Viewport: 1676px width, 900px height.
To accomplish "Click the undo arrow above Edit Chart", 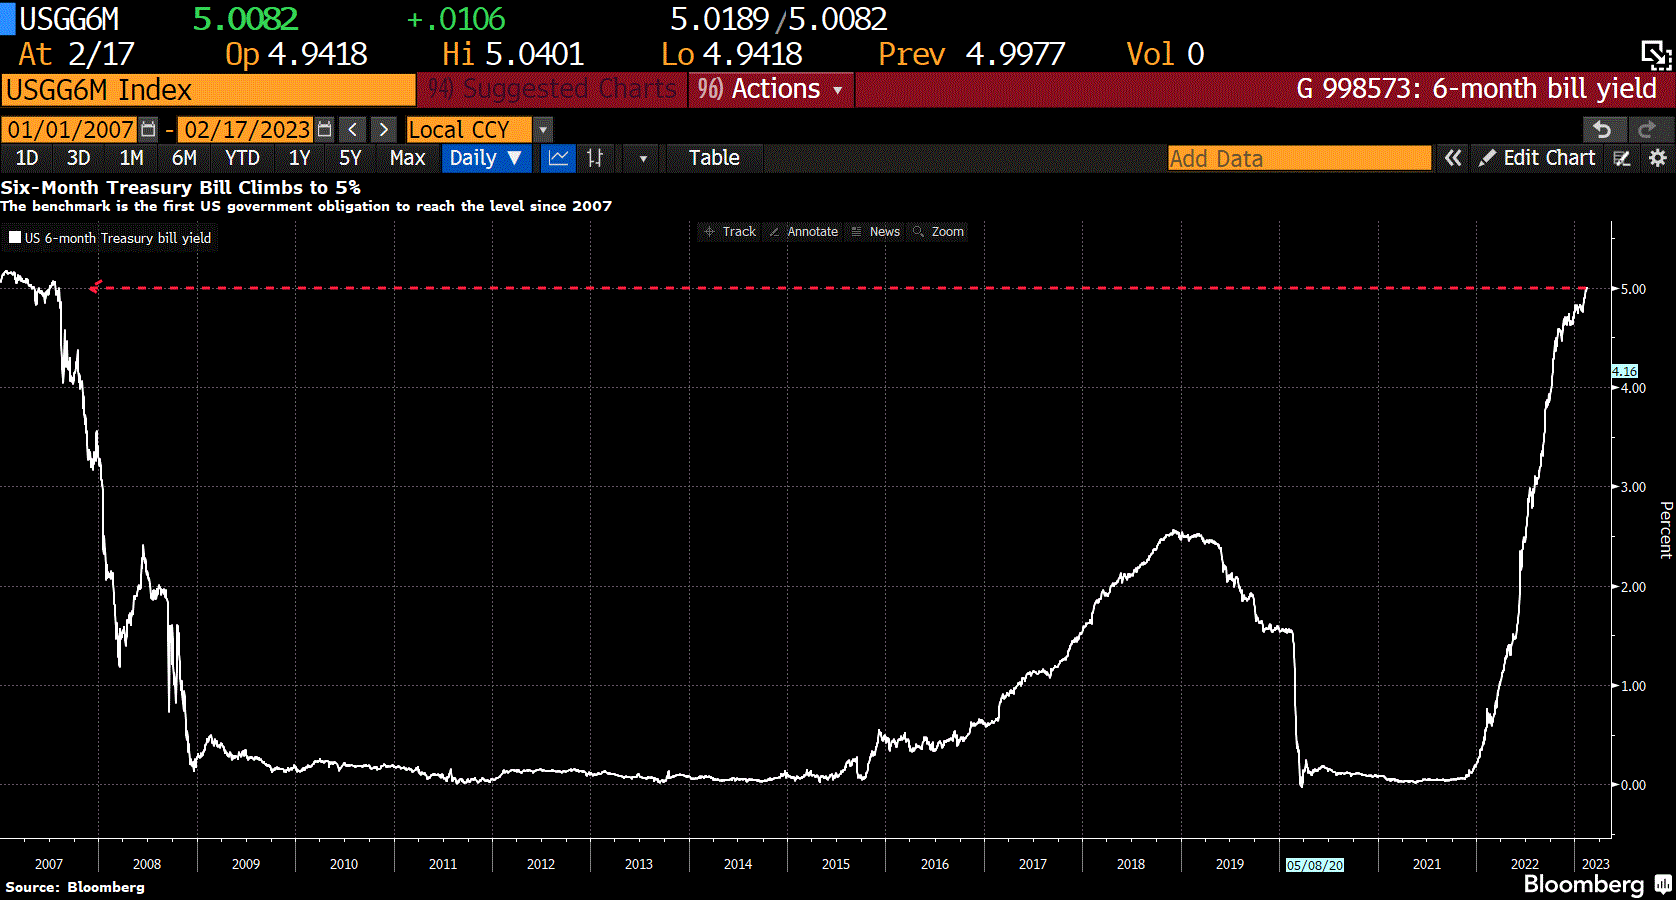I will (x=1603, y=129).
